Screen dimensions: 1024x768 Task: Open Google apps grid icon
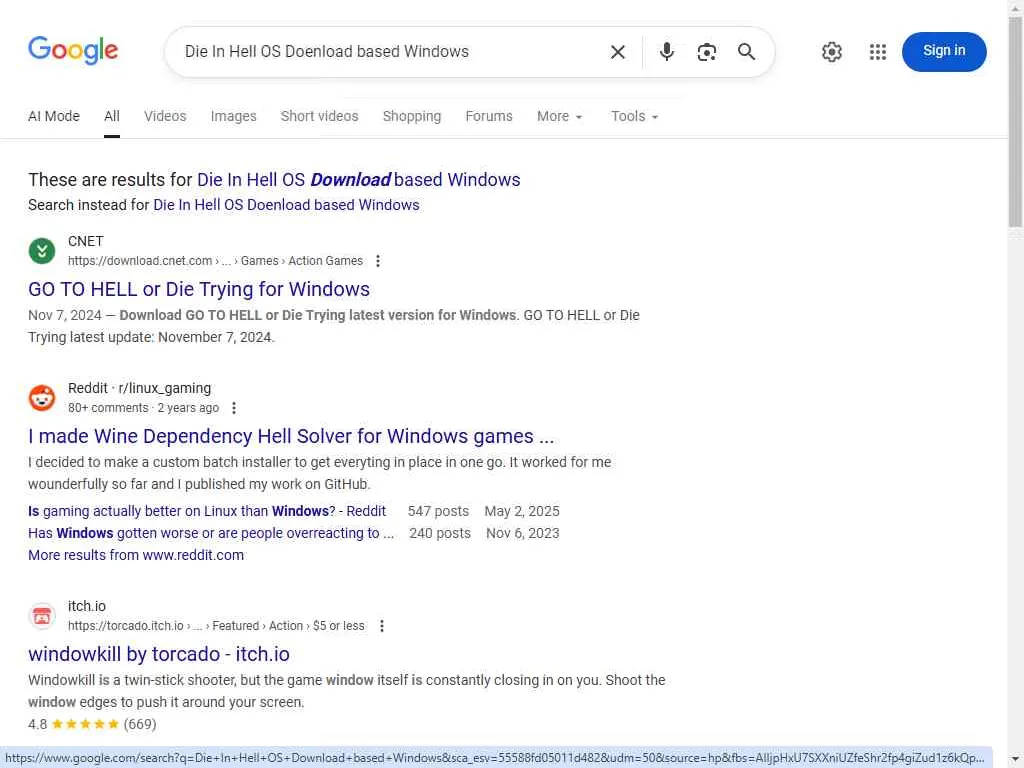(x=878, y=52)
